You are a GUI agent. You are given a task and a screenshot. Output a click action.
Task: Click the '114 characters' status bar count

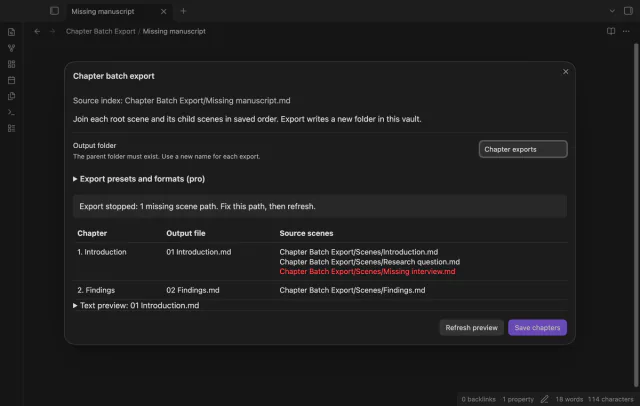click(x=611, y=399)
